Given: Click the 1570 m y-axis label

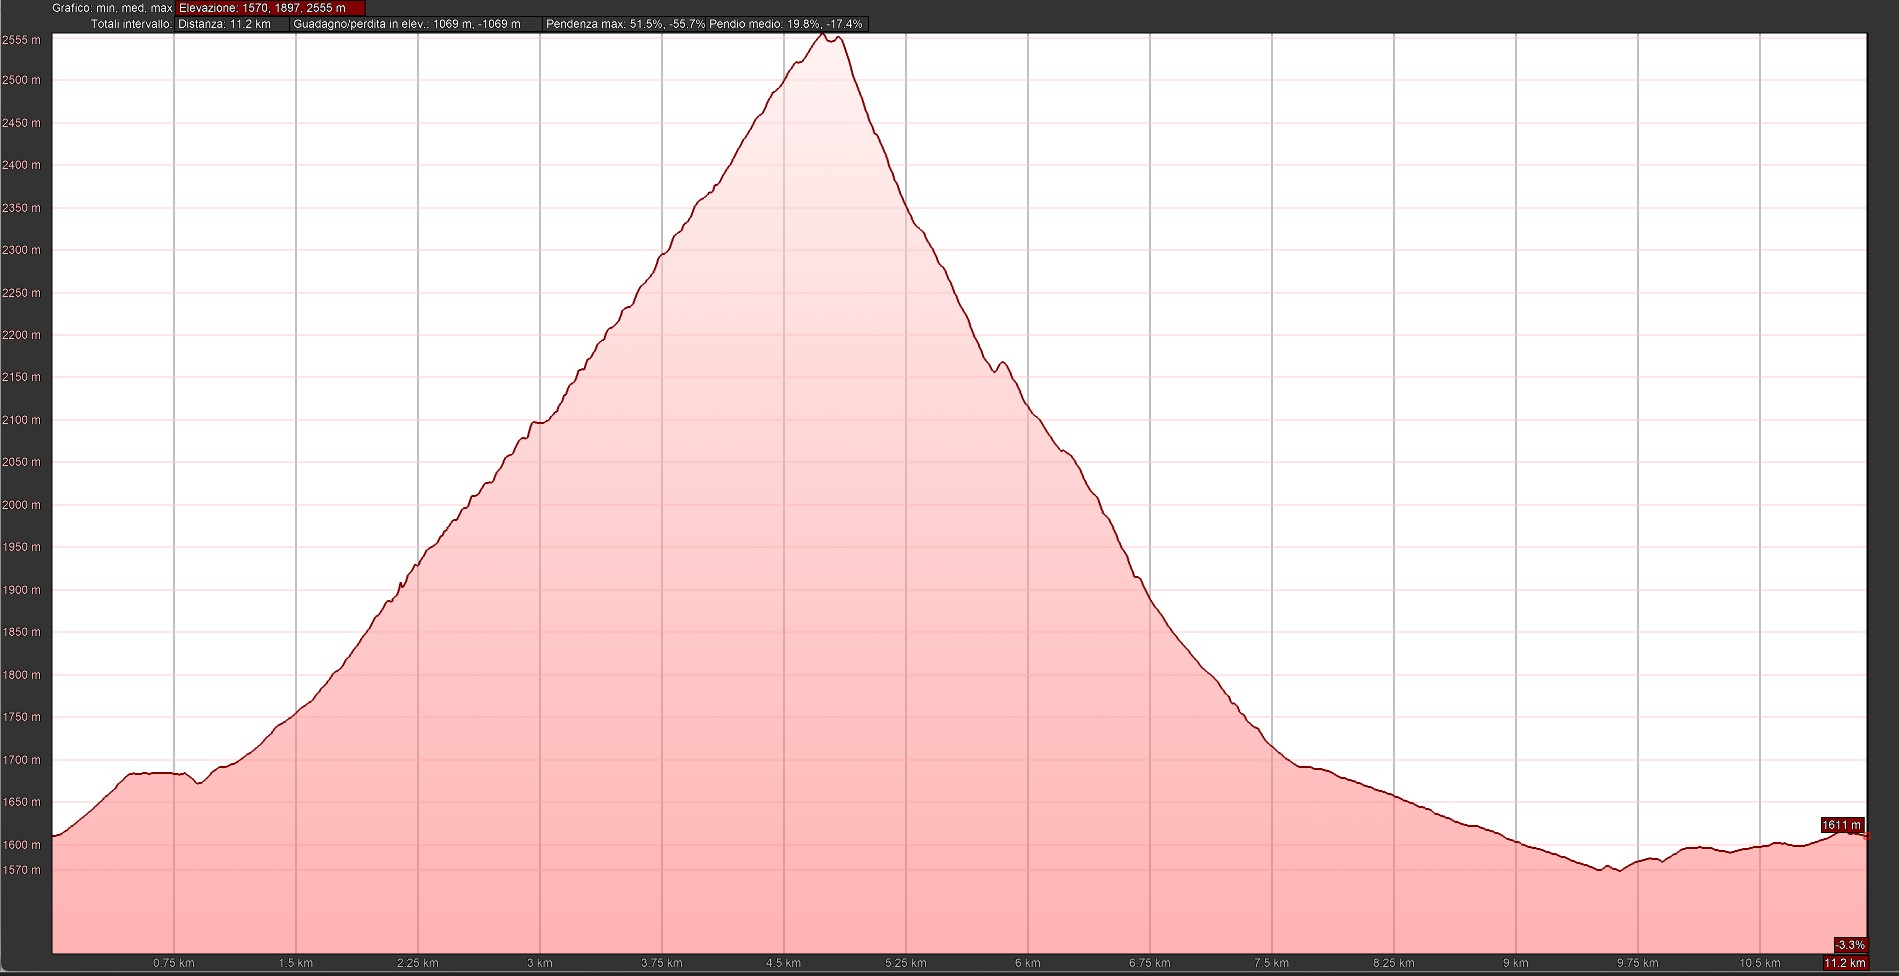Looking at the screenshot, I should click(21, 870).
